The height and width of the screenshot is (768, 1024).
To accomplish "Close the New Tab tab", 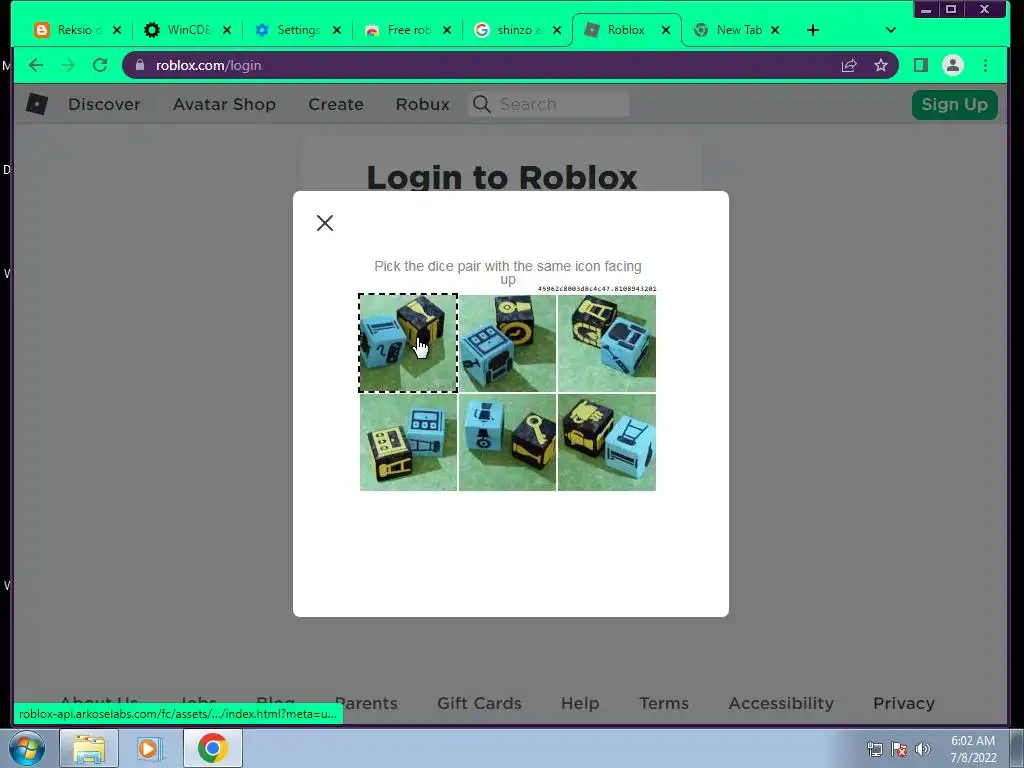I will (775, 30).
